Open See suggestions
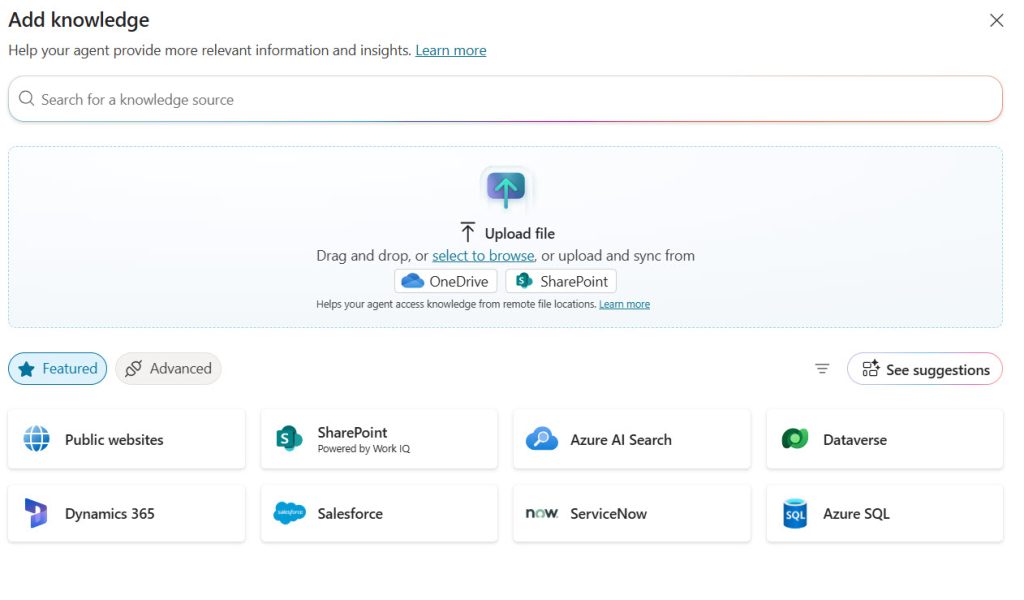This screenshot has width=1024, height=600. coord(925,369)
